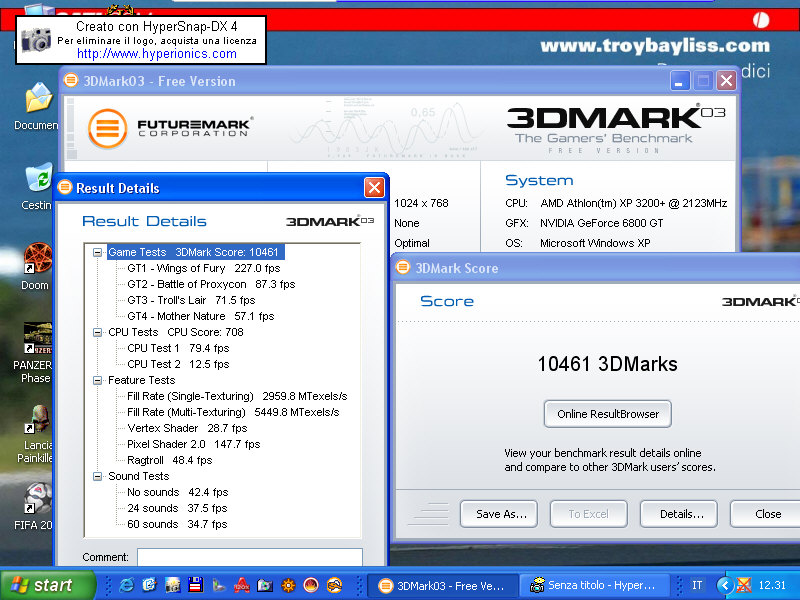Screen dimensions: 800x600
Task: Select the CPU Tests CPU Score row
Action: (x=176, y=332)
